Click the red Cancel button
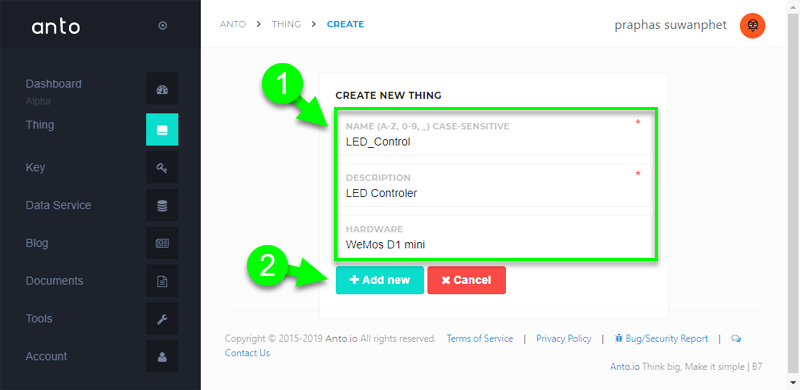Viewport: 800px width, 390px height. pos(466,280)
